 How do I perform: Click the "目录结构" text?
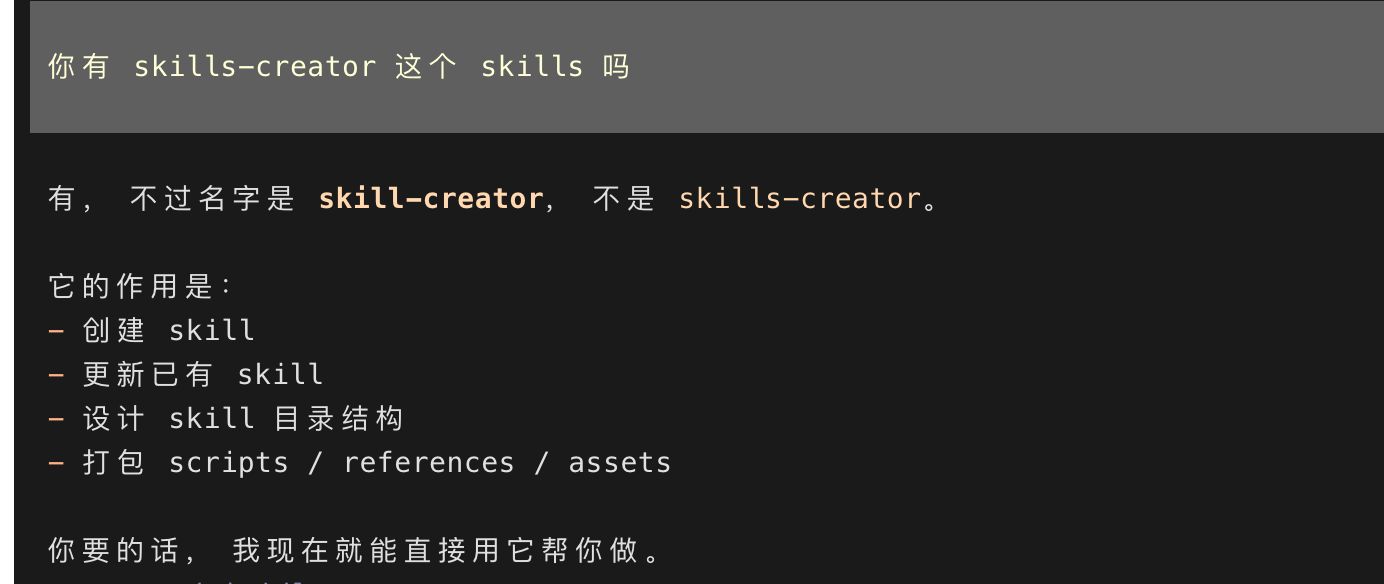pos(338,419)
